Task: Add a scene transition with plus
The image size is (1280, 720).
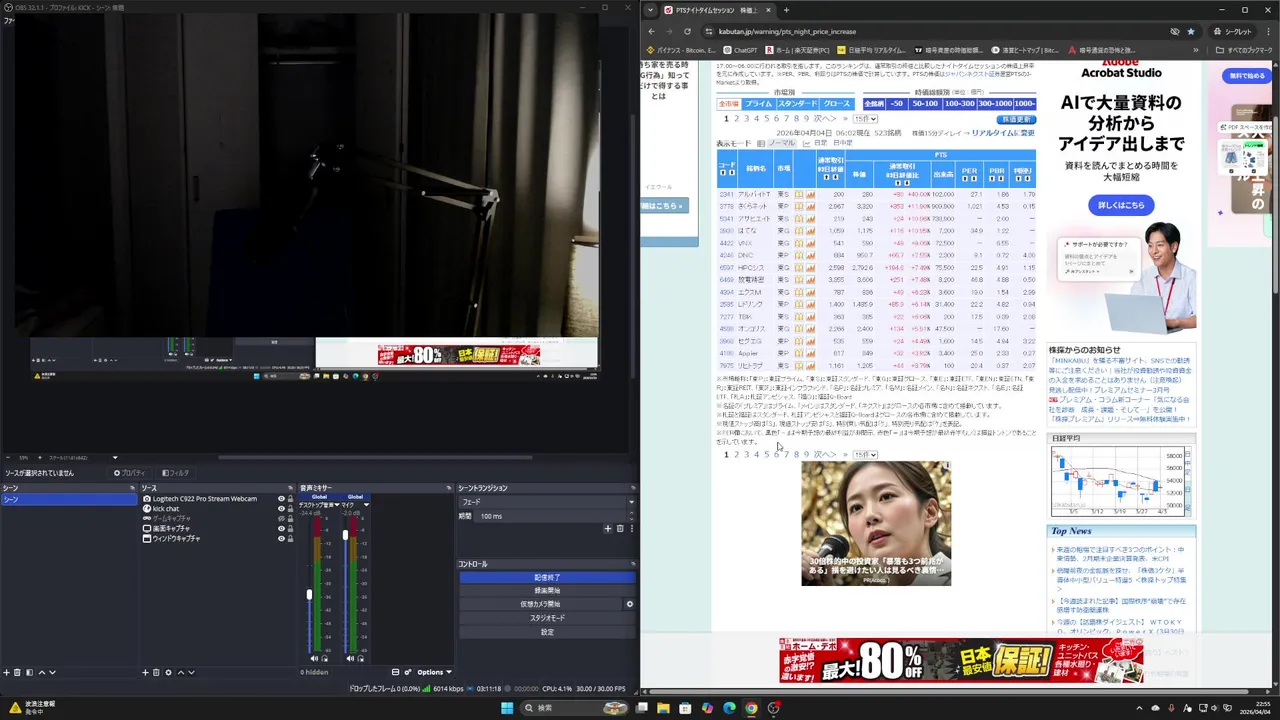Action: [x=607, y=528]
